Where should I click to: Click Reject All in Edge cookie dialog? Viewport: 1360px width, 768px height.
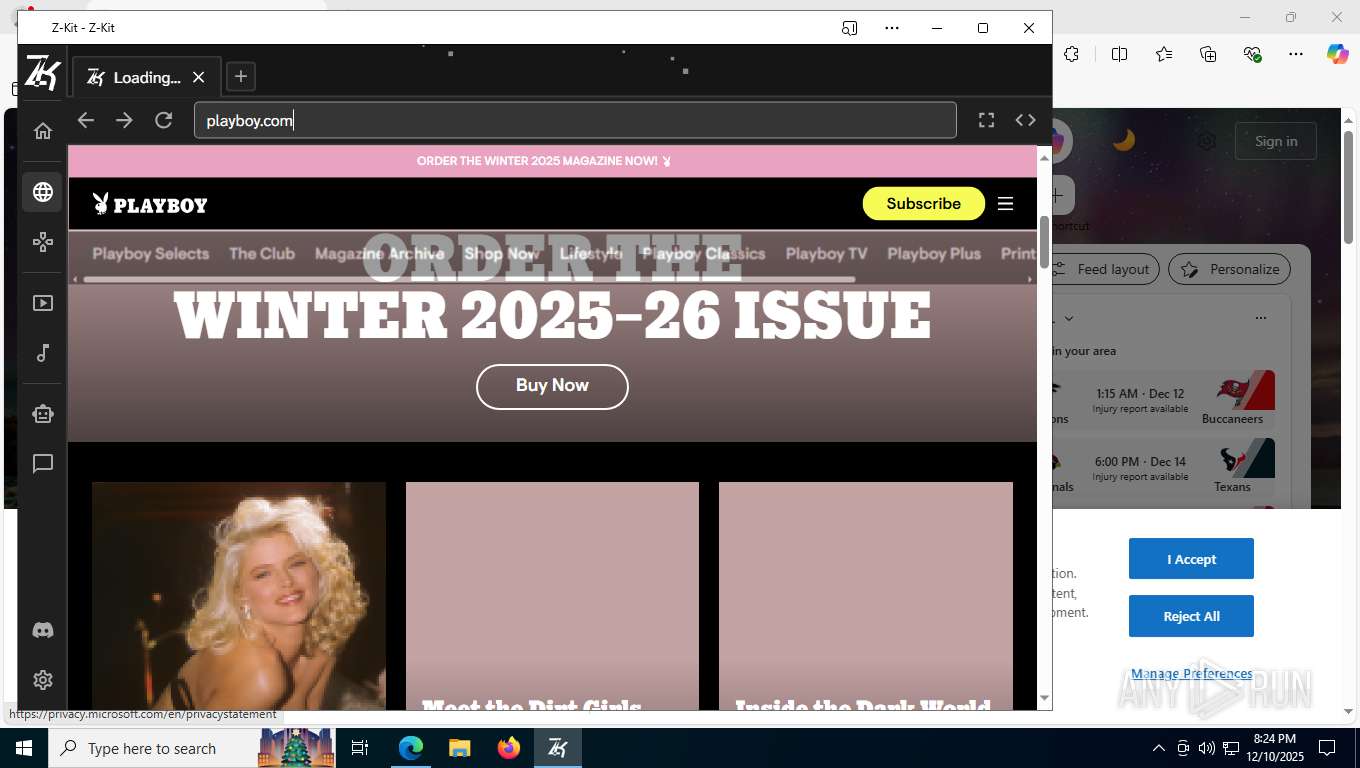click(x=1191, y=616)
